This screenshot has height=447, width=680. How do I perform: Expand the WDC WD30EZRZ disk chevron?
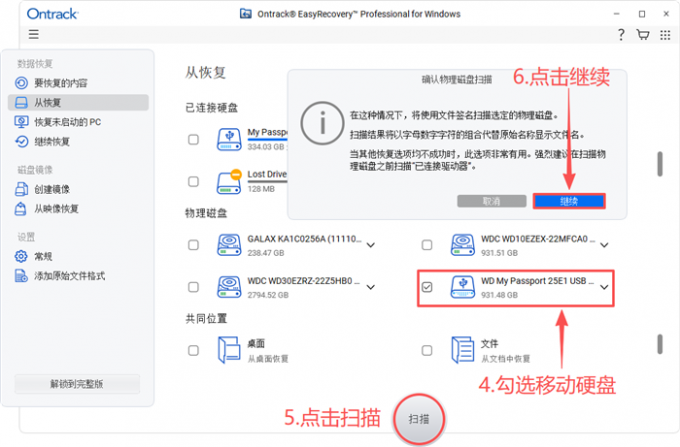pos(371,287)
